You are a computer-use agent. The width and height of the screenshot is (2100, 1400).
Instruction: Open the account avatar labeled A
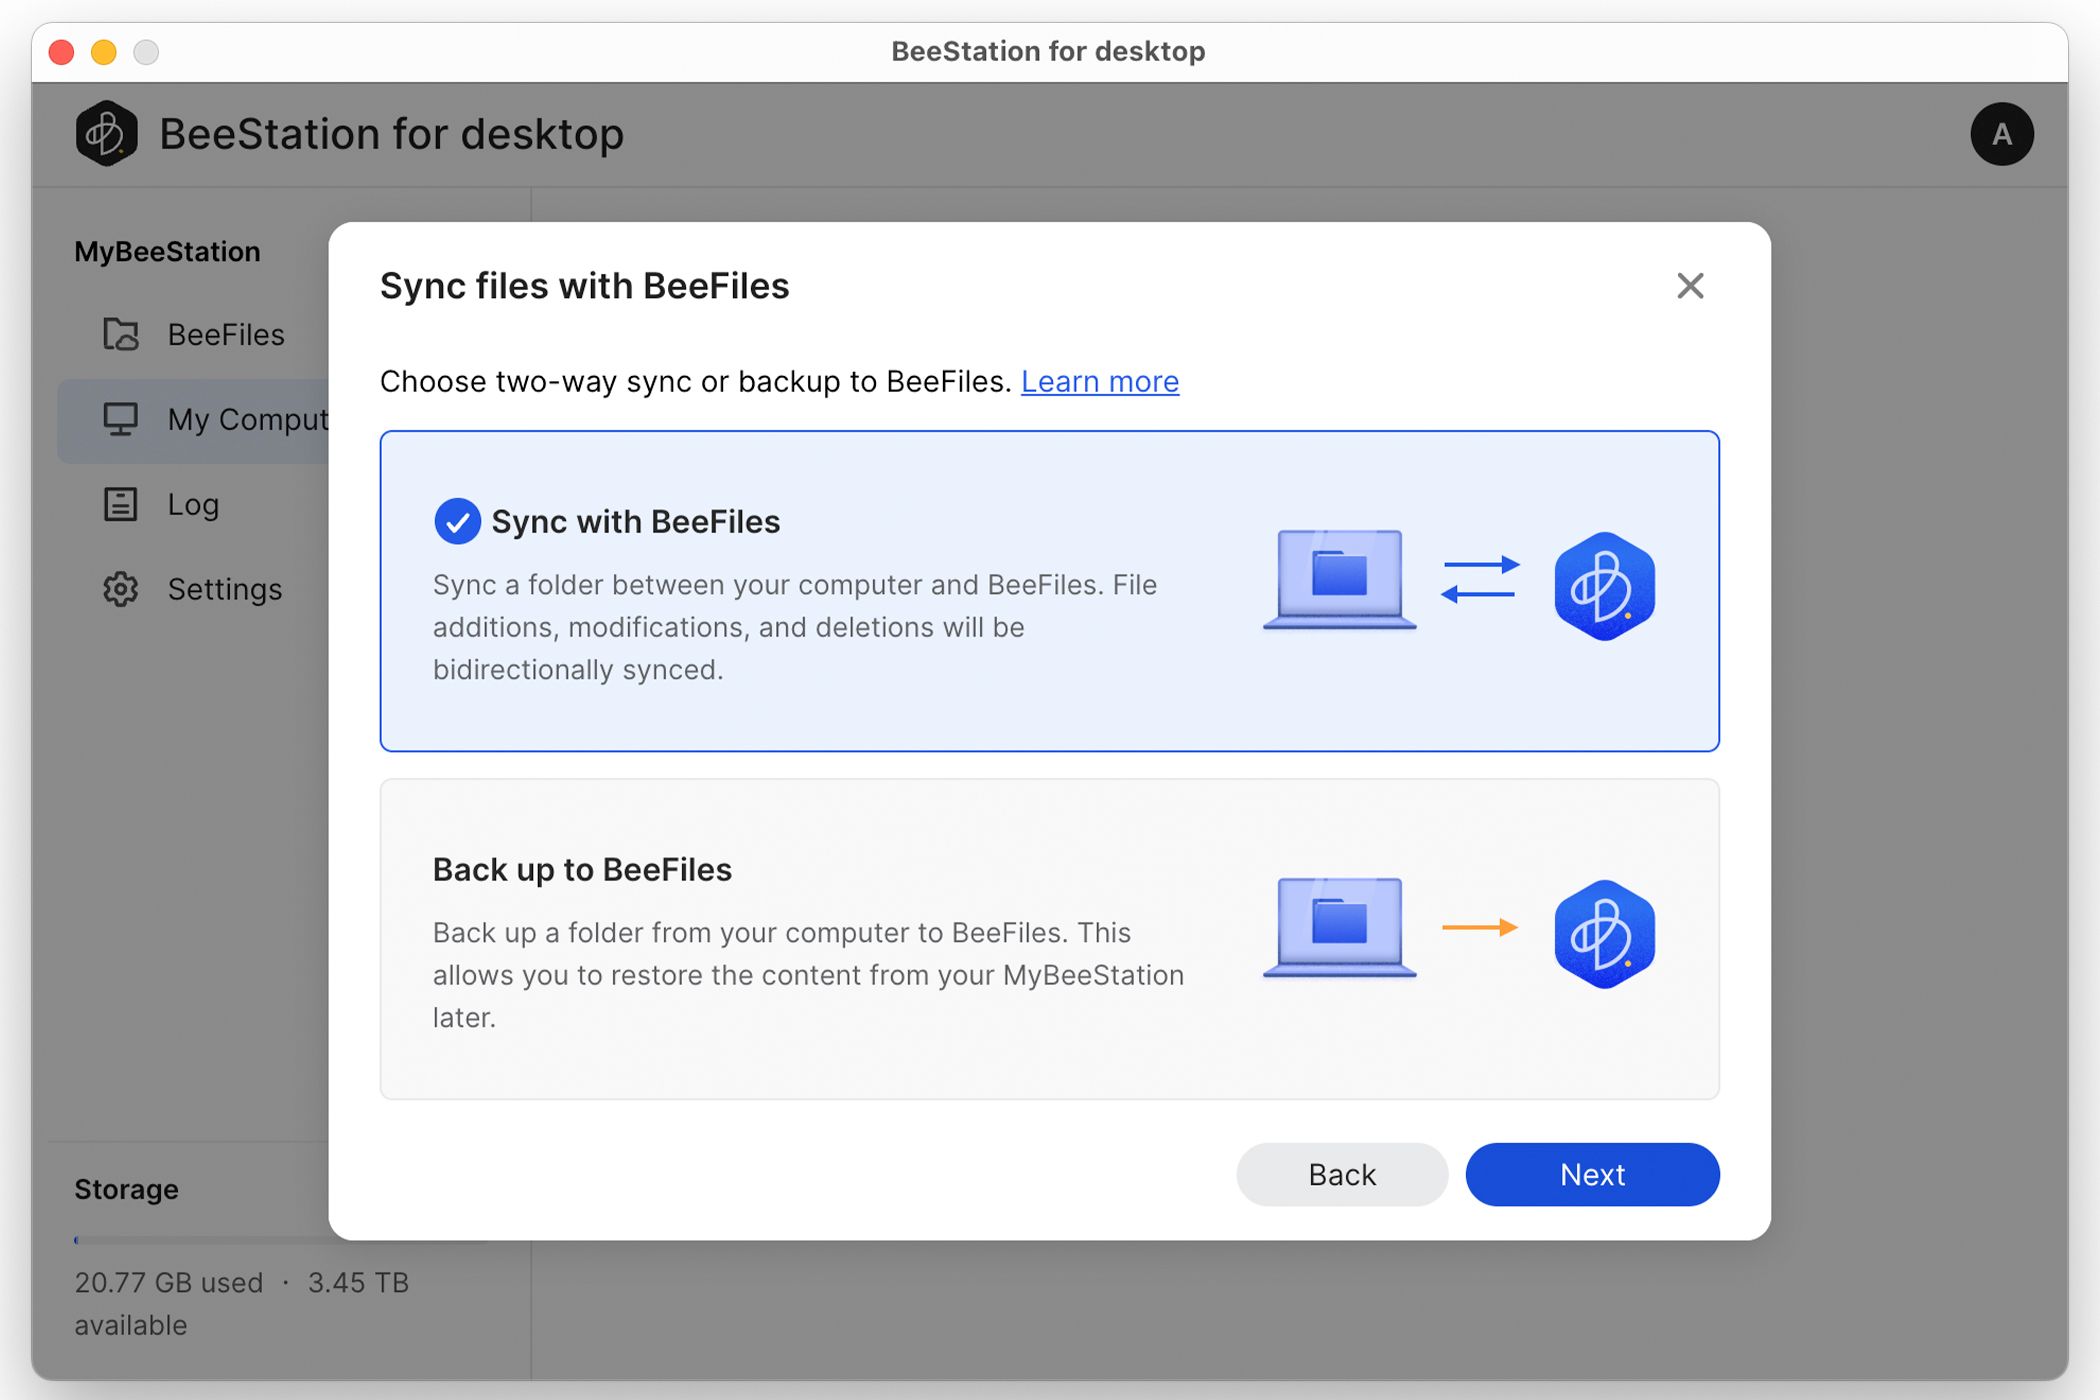(2001, 134)
